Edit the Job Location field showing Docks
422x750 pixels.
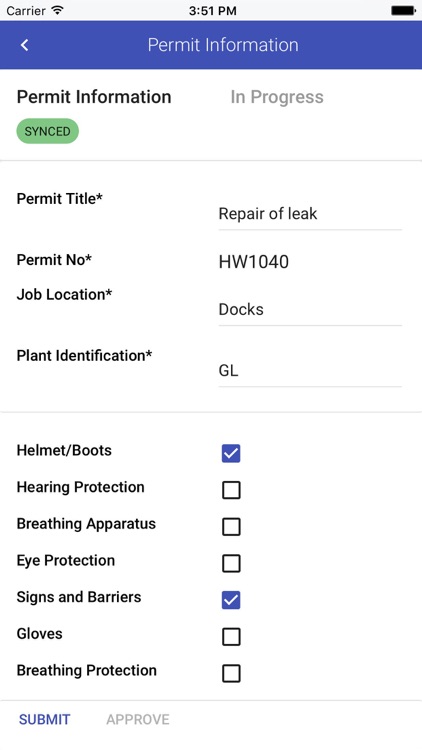(310, 309)
